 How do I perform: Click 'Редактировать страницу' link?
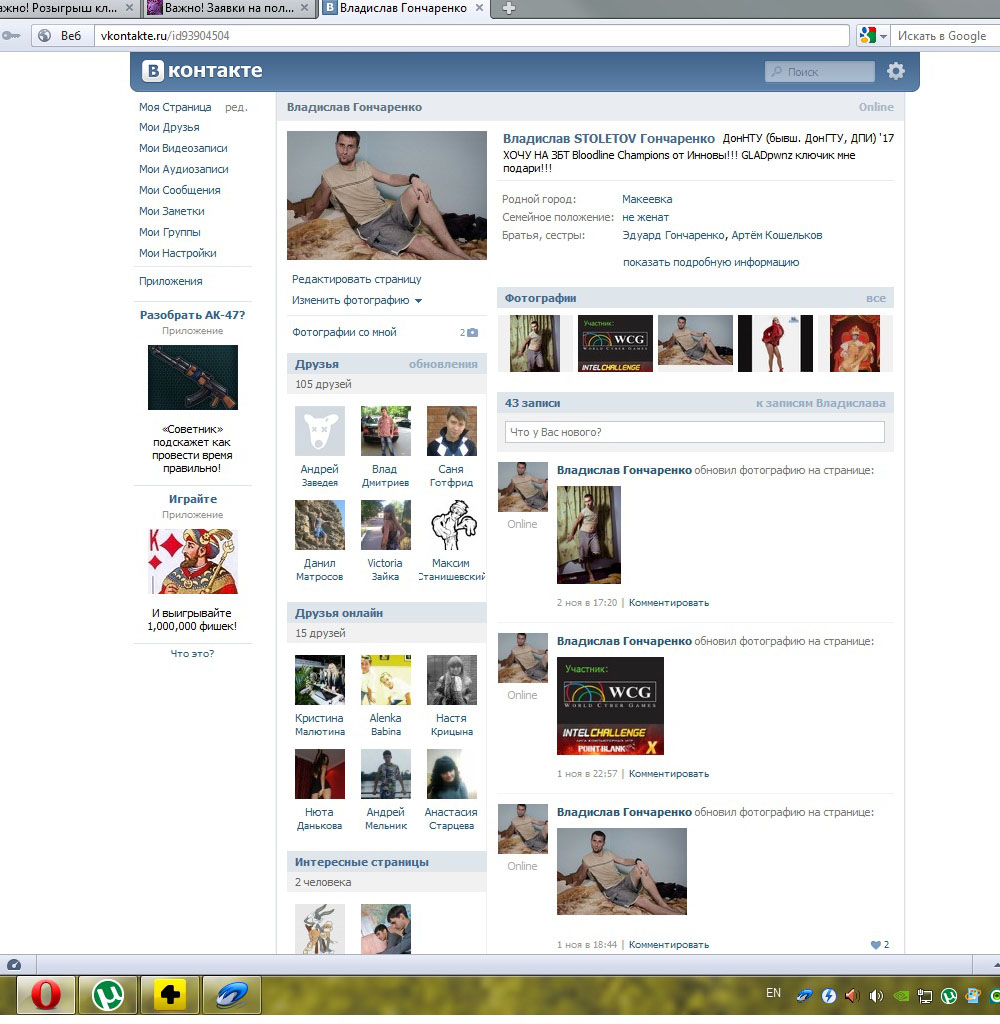(x=356, y=279)
